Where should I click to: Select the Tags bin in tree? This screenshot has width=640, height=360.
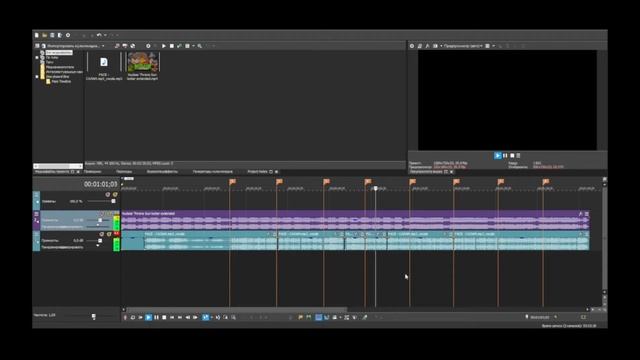(49, 62)
